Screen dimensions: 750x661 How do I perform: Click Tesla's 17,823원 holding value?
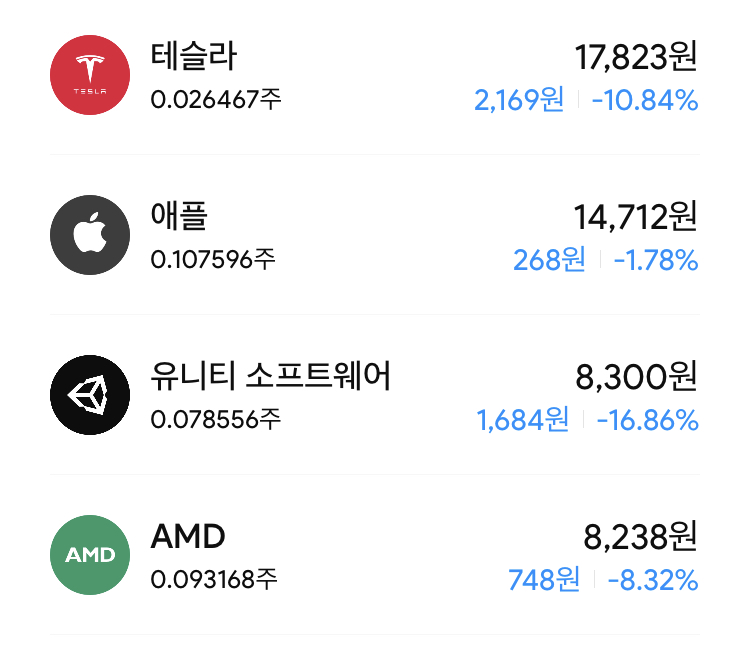(x=636, y=57)
